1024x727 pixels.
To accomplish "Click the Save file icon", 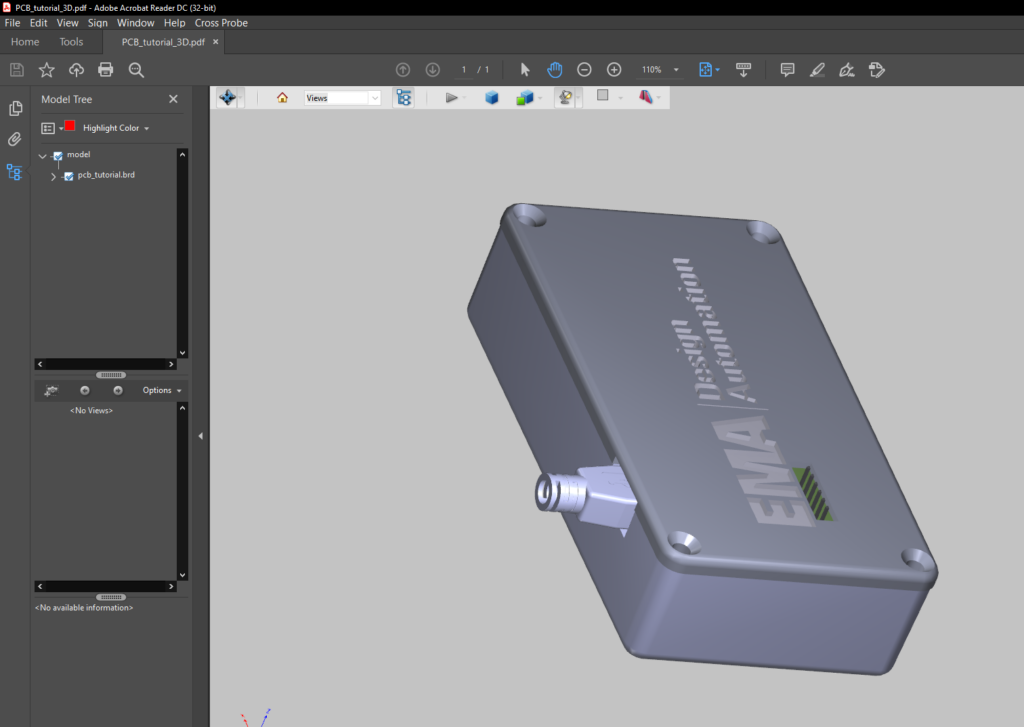I will [x=17, y=70].
